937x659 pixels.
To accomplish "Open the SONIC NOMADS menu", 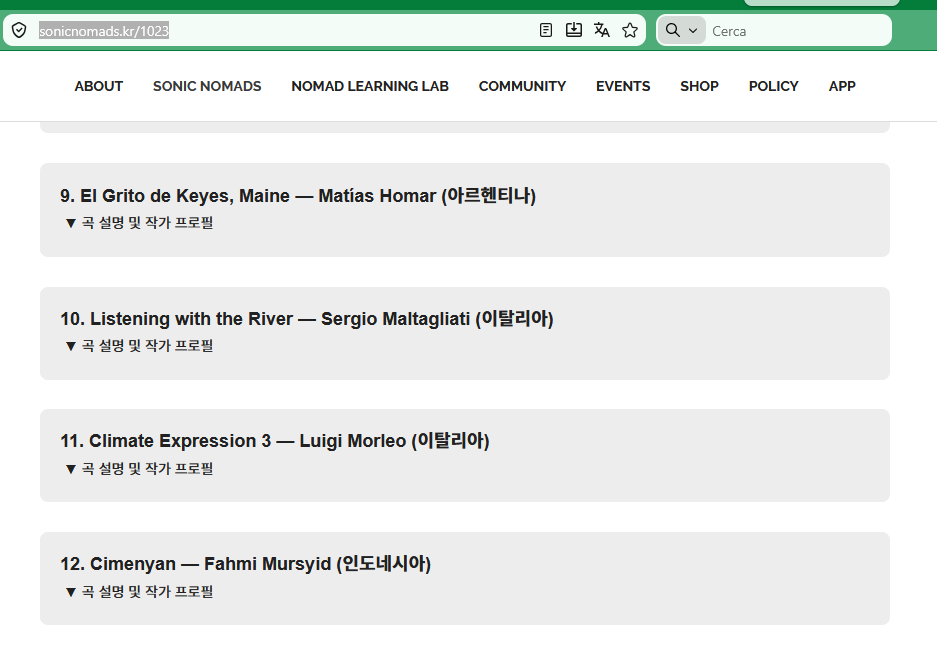I will 207,86.
